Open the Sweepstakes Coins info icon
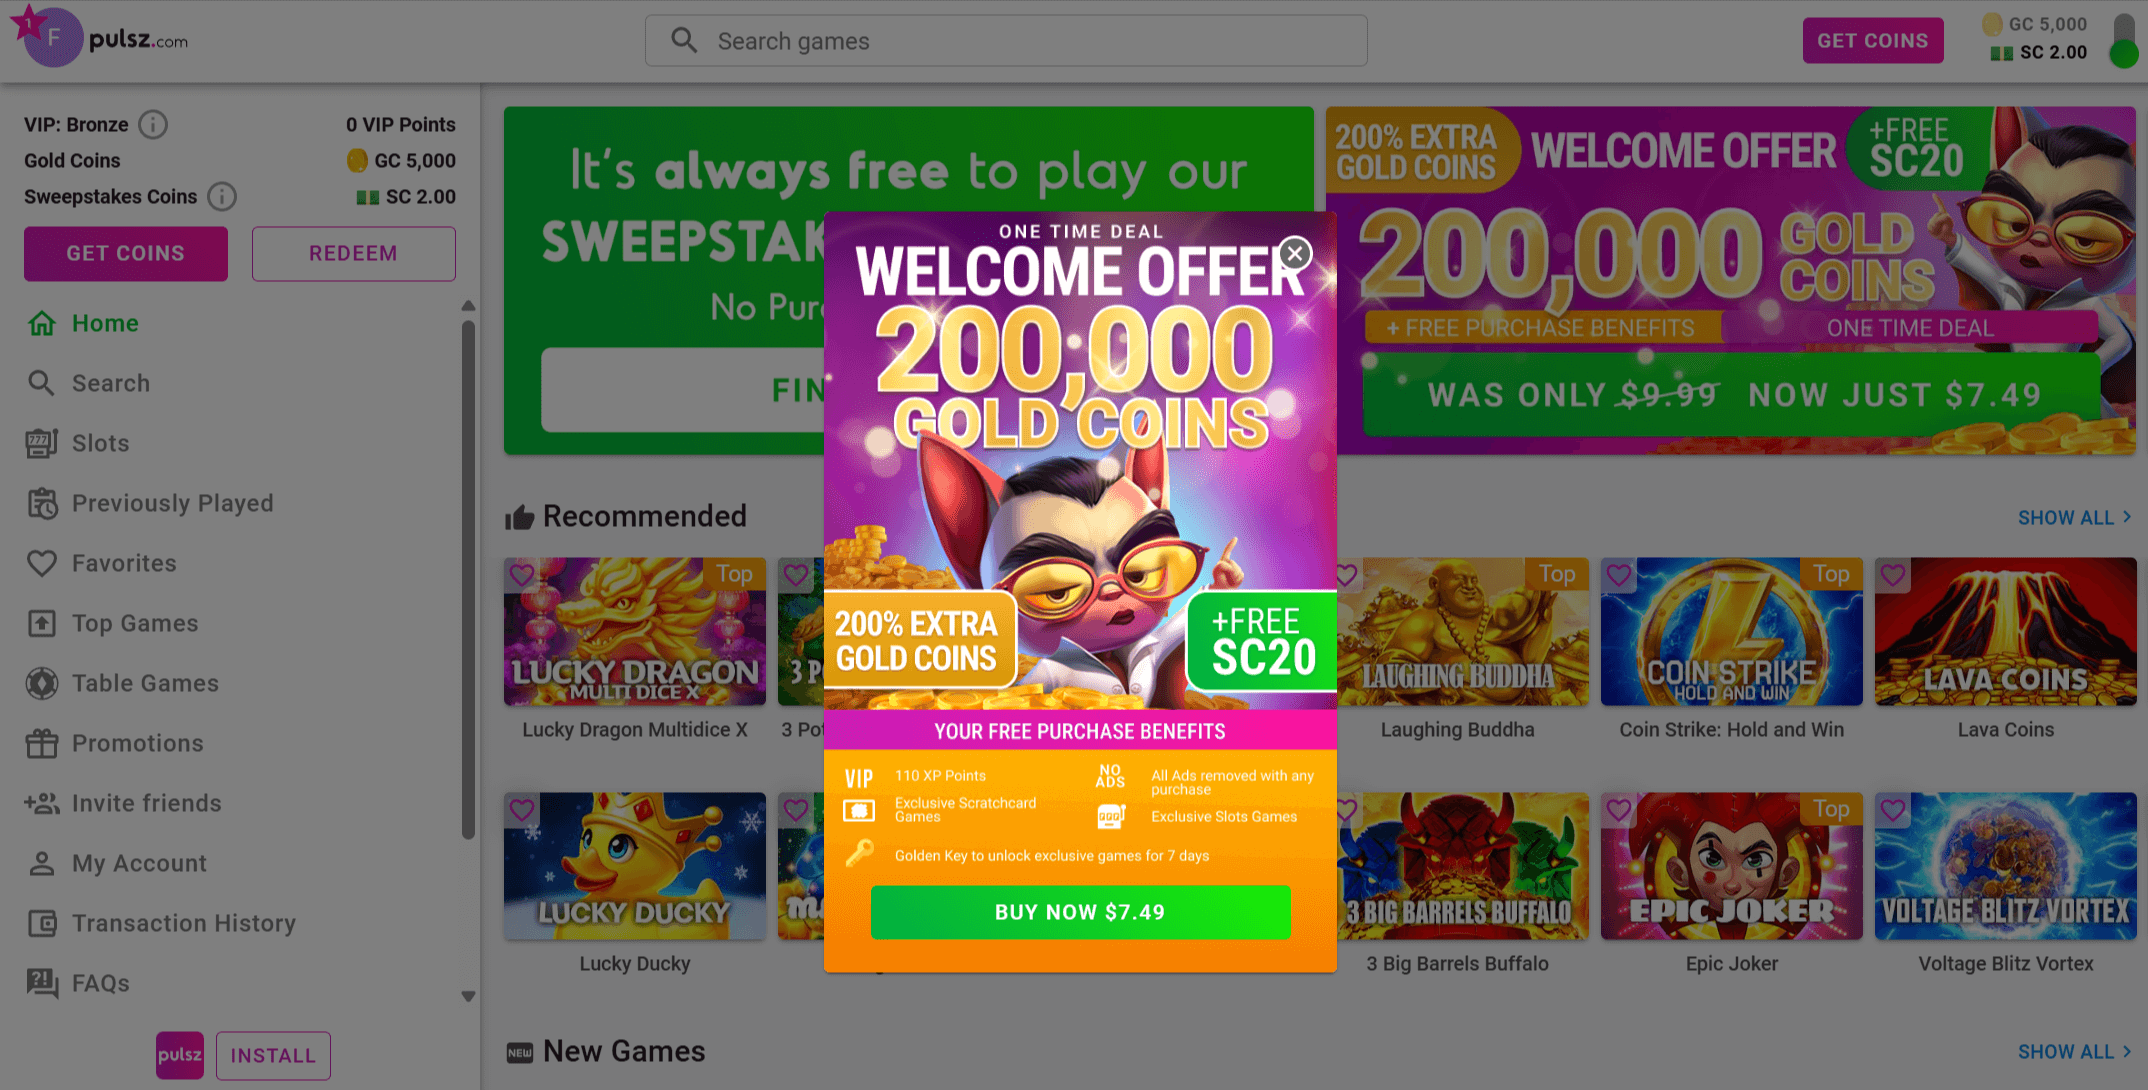The image size is (2148, 1090). click(222, 197)
